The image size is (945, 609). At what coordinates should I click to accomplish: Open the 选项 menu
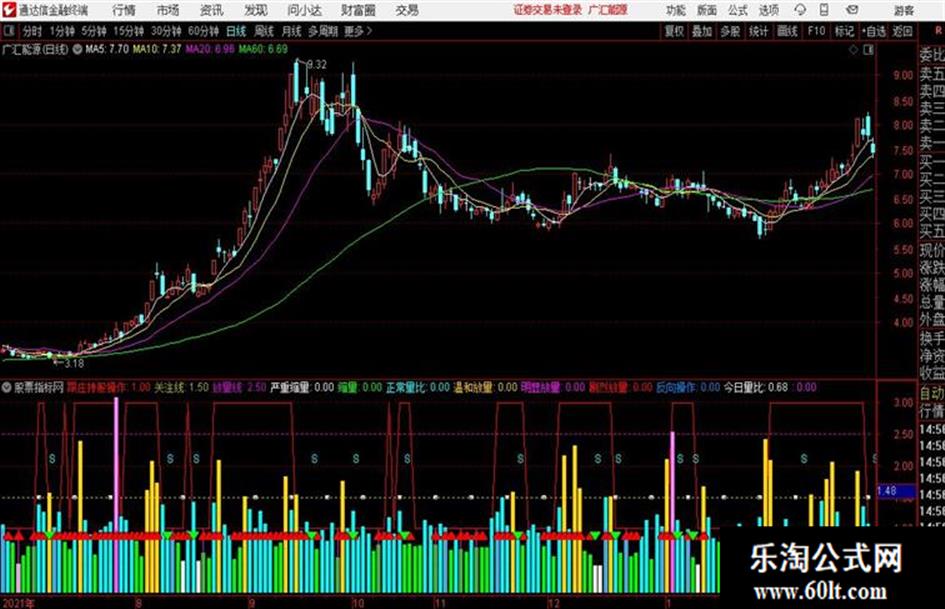(x=769, y=10)
